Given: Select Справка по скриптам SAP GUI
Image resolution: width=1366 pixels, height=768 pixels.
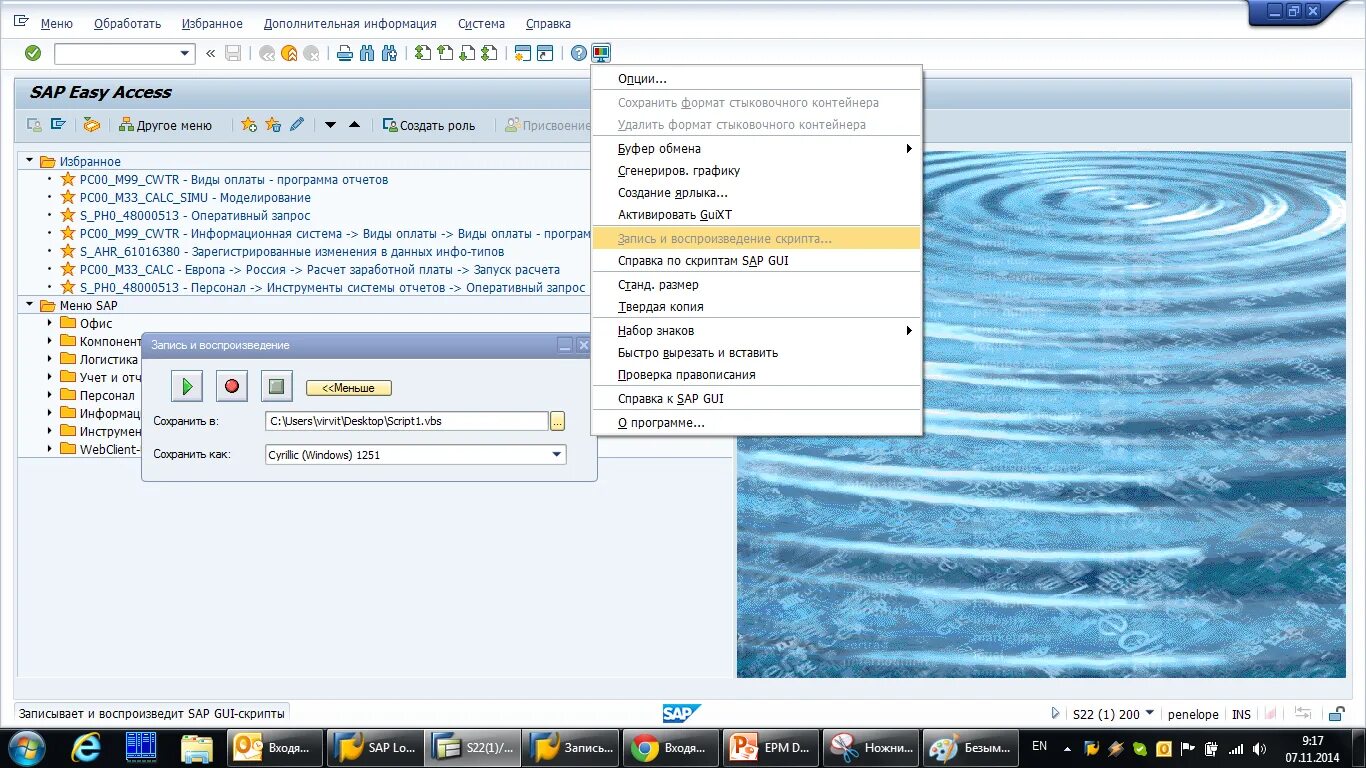Looking at the screenshot, I should pyautogui.click(x=756, y=261).
